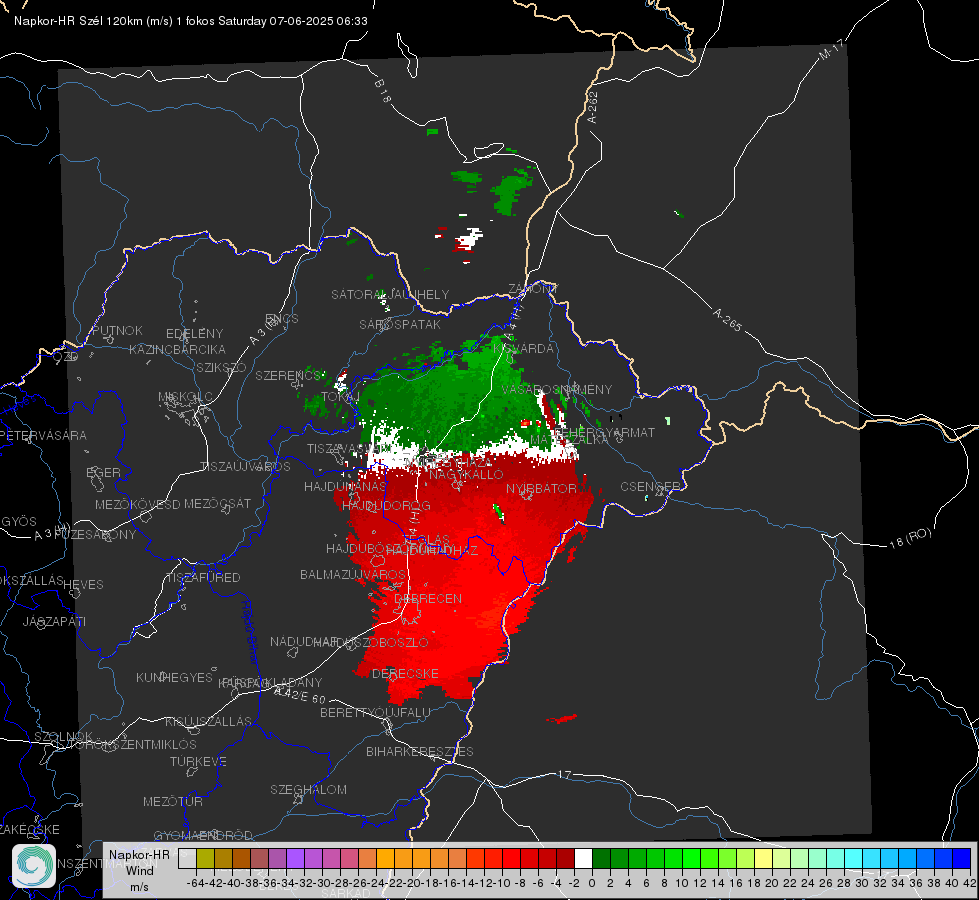Click the HAJDÚDOROG city label
This screenshot has height=900, width=979.
(386, 505)
